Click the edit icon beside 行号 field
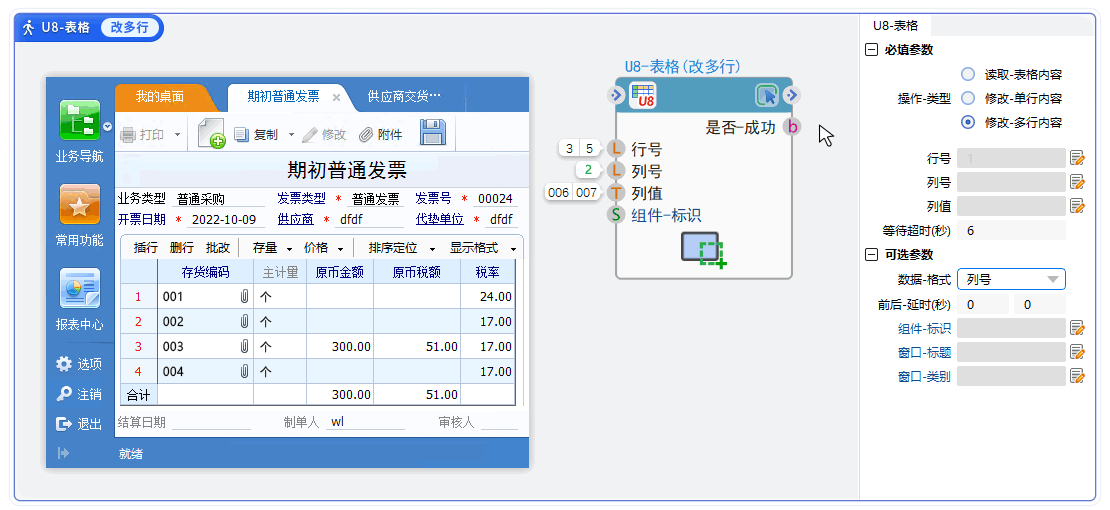 tap(1077, 157)
